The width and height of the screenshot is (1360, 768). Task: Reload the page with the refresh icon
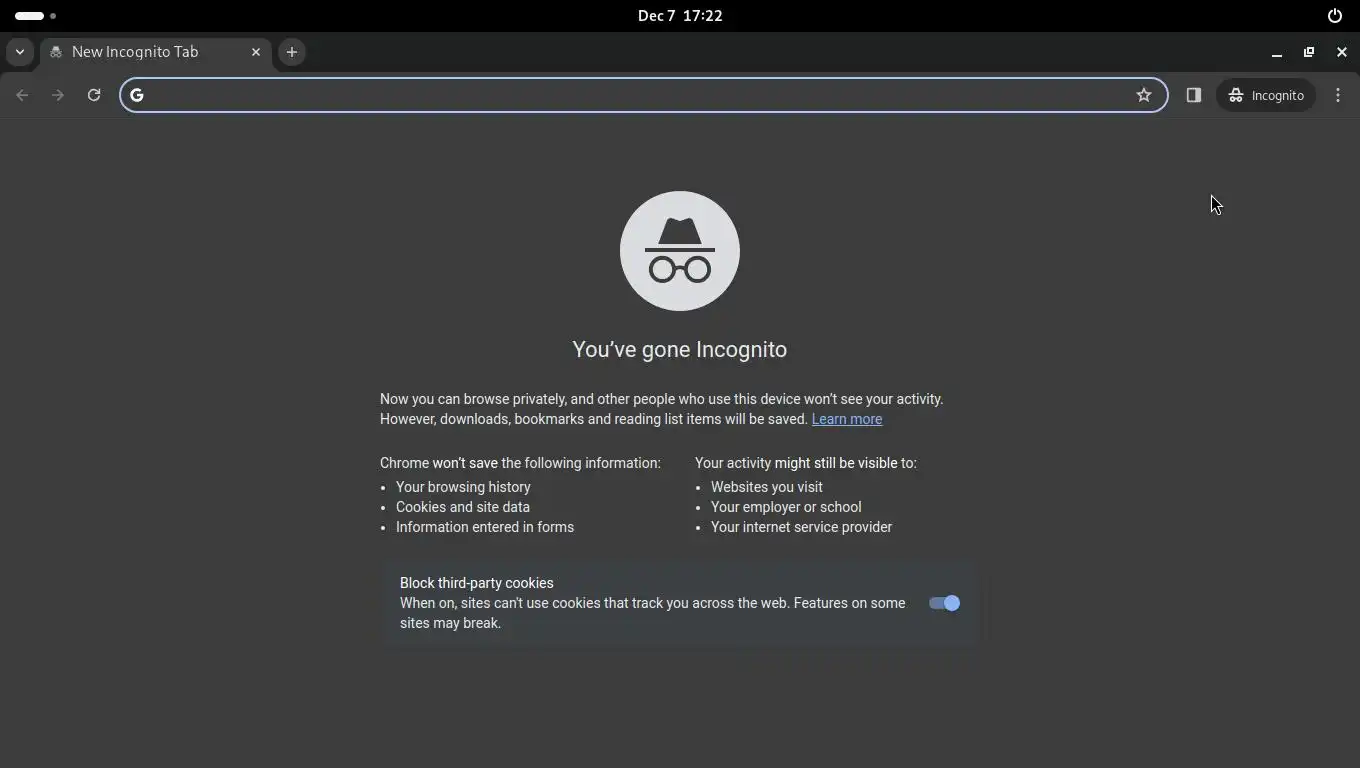point(94,95)
